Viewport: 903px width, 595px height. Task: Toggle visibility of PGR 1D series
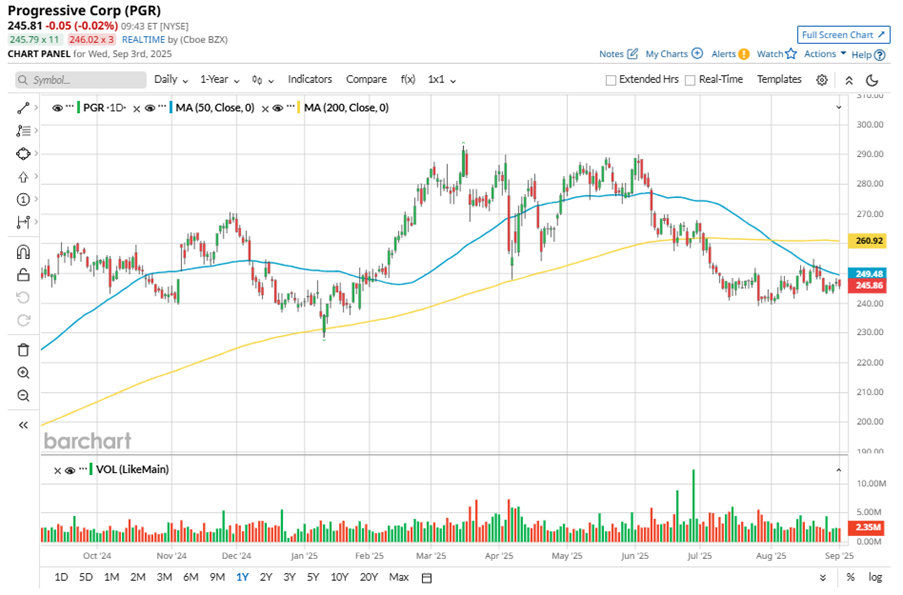tap(57, 108)
